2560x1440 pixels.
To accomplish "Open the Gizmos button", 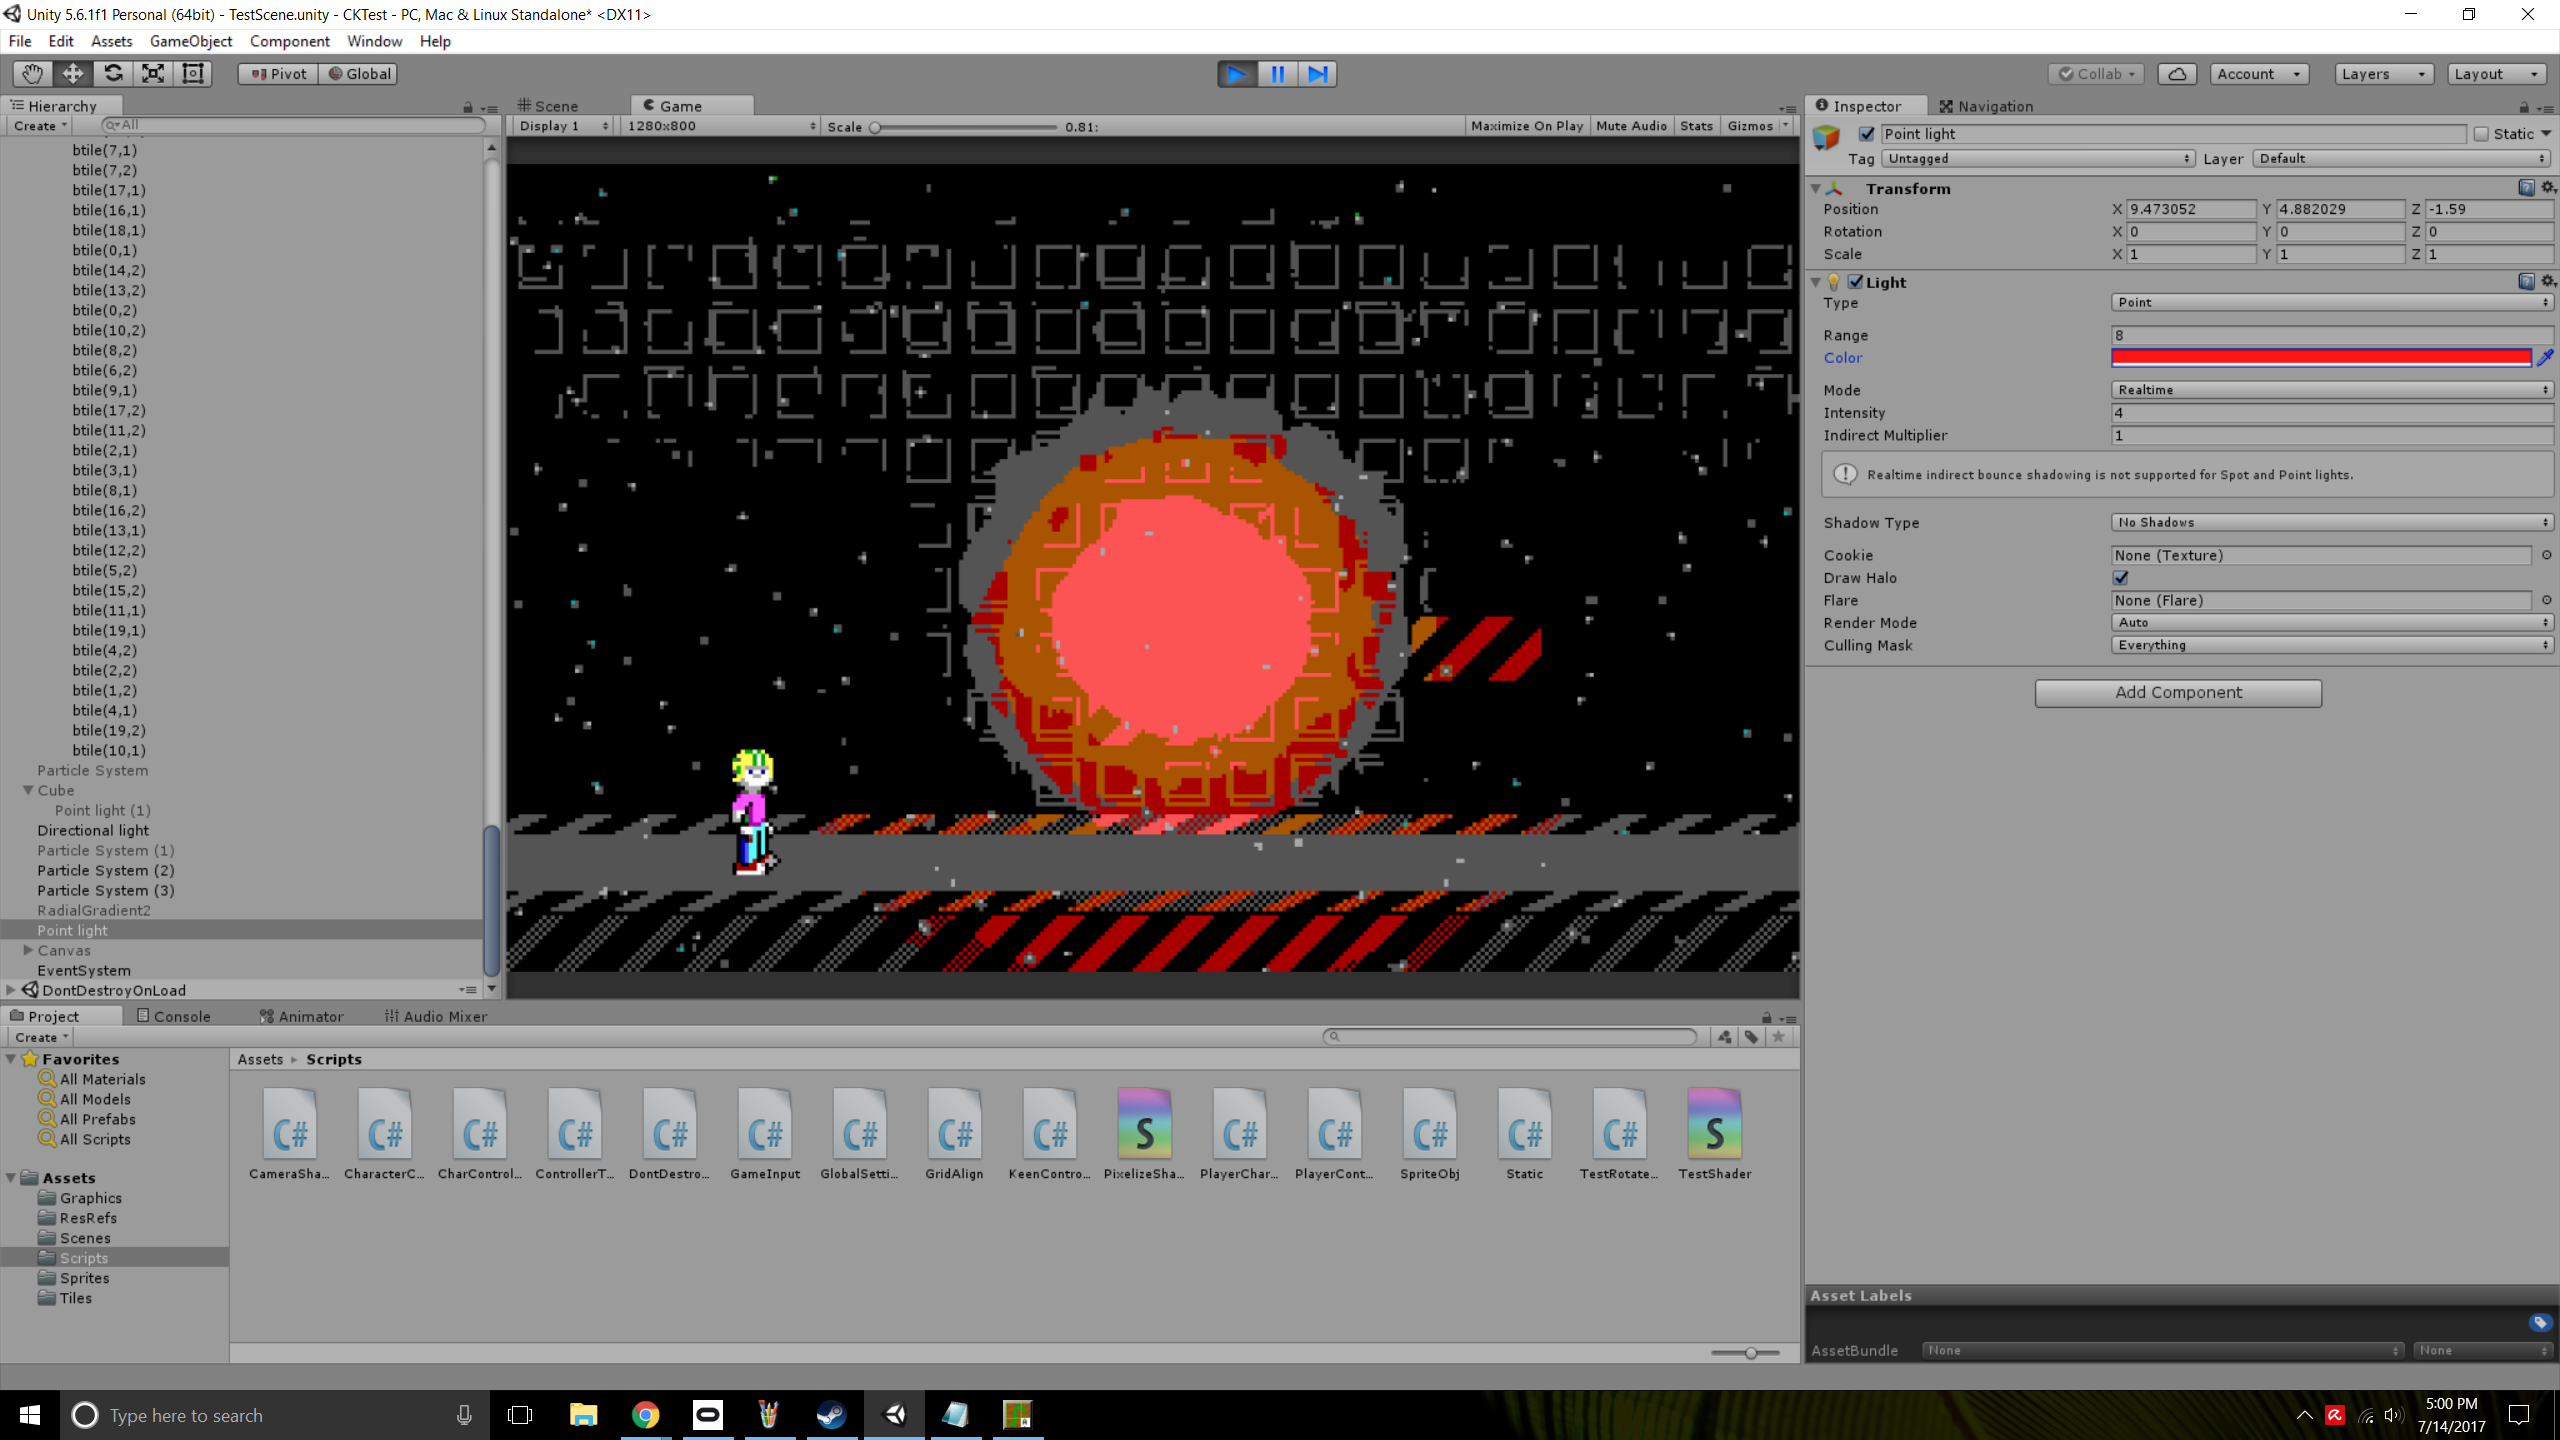I will click(1758, 126).
